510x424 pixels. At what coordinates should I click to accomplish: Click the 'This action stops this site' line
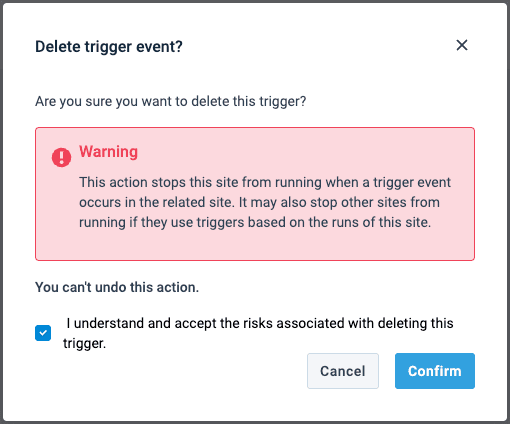265,182
